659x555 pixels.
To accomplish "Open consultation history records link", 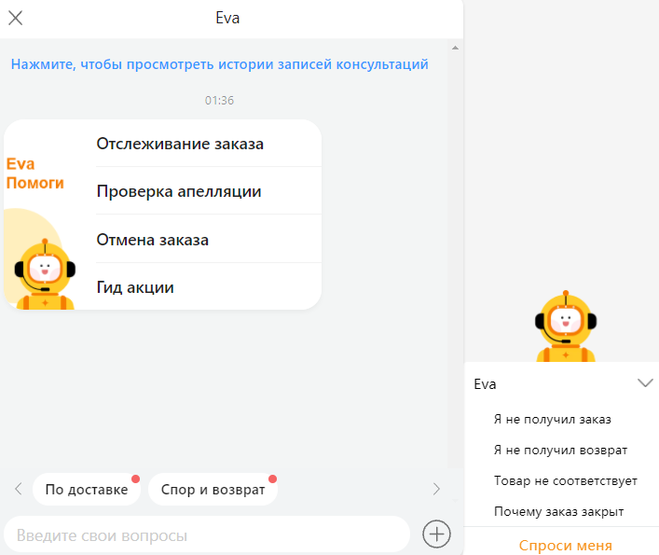I will pos(219,64).
